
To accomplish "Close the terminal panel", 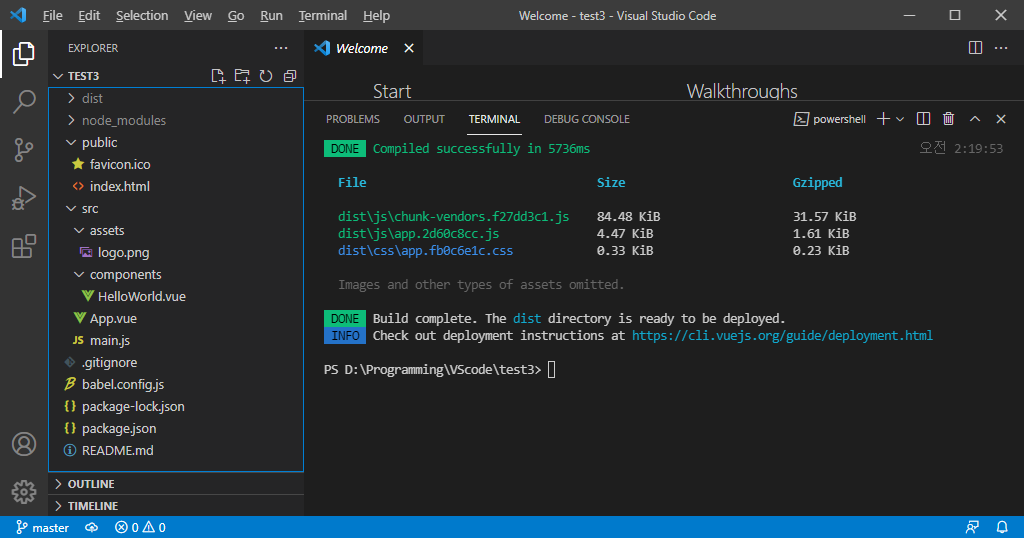I will coord(1000,119).
